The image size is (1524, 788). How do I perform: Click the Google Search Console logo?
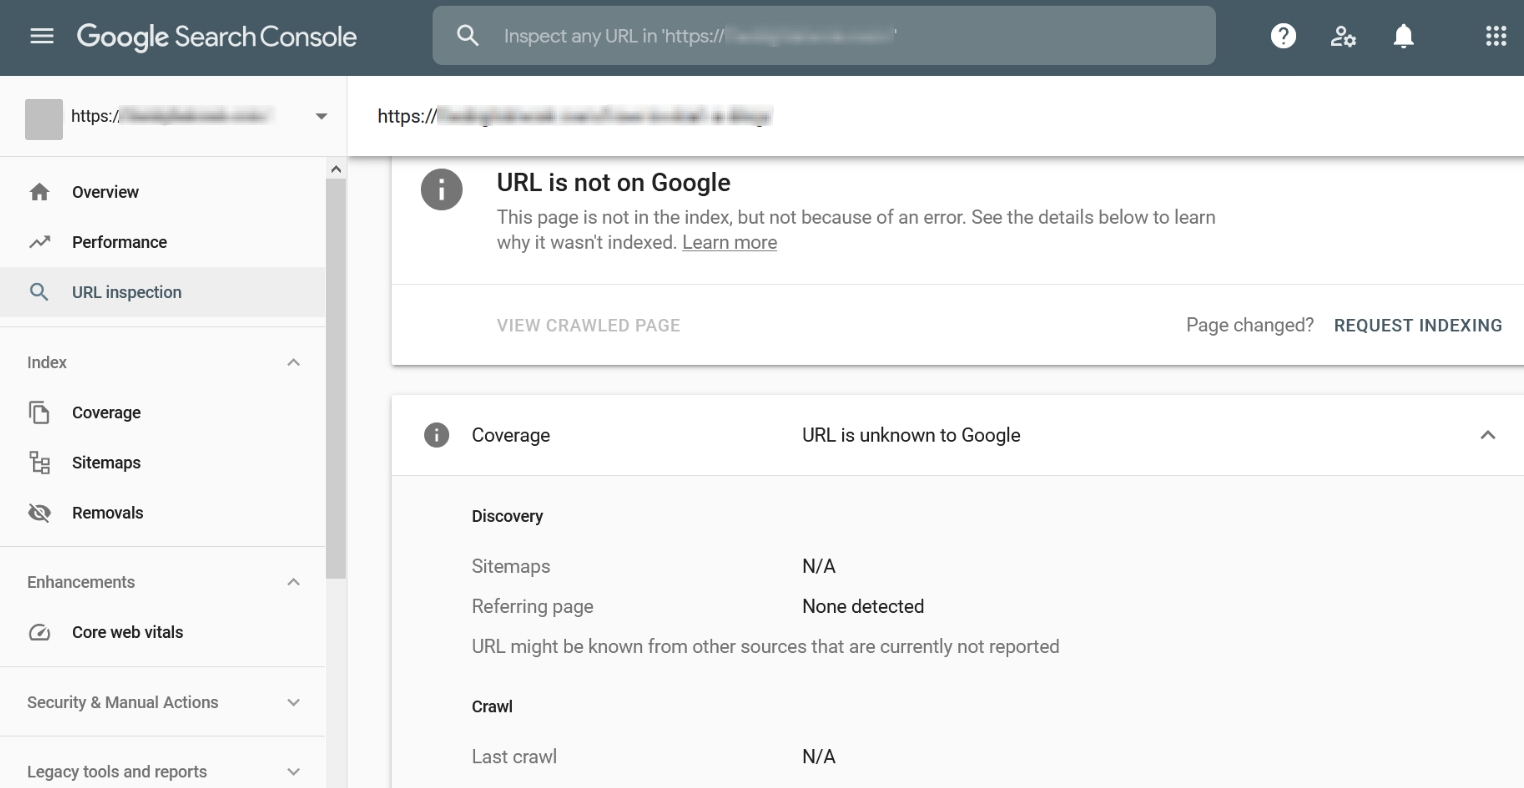point(217,37)
